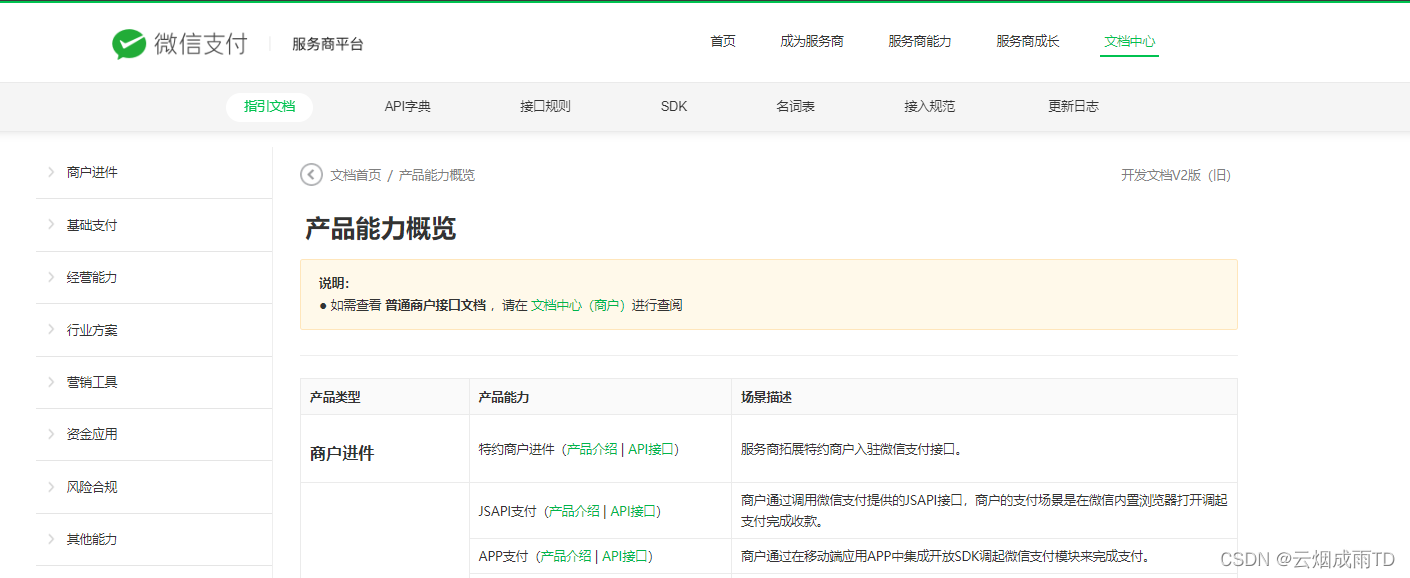
Task: Click the WeChat Pay green logo icon
Action: pyautogui.click(x=129, y=44)
